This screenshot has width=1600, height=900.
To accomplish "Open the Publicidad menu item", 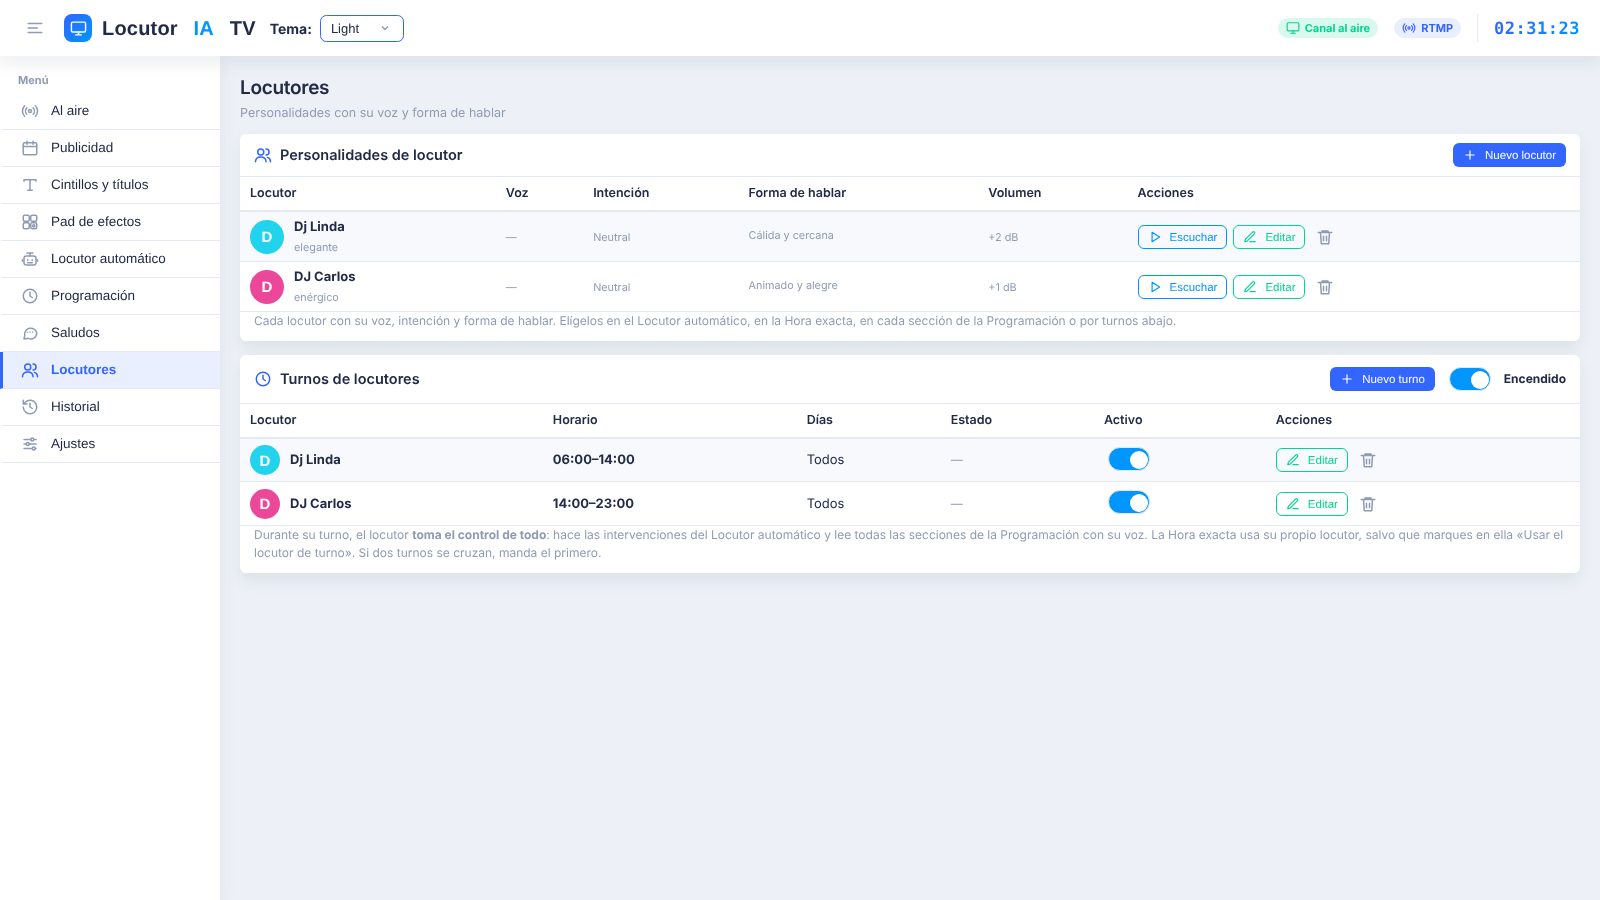I will (x=110, y=148).
